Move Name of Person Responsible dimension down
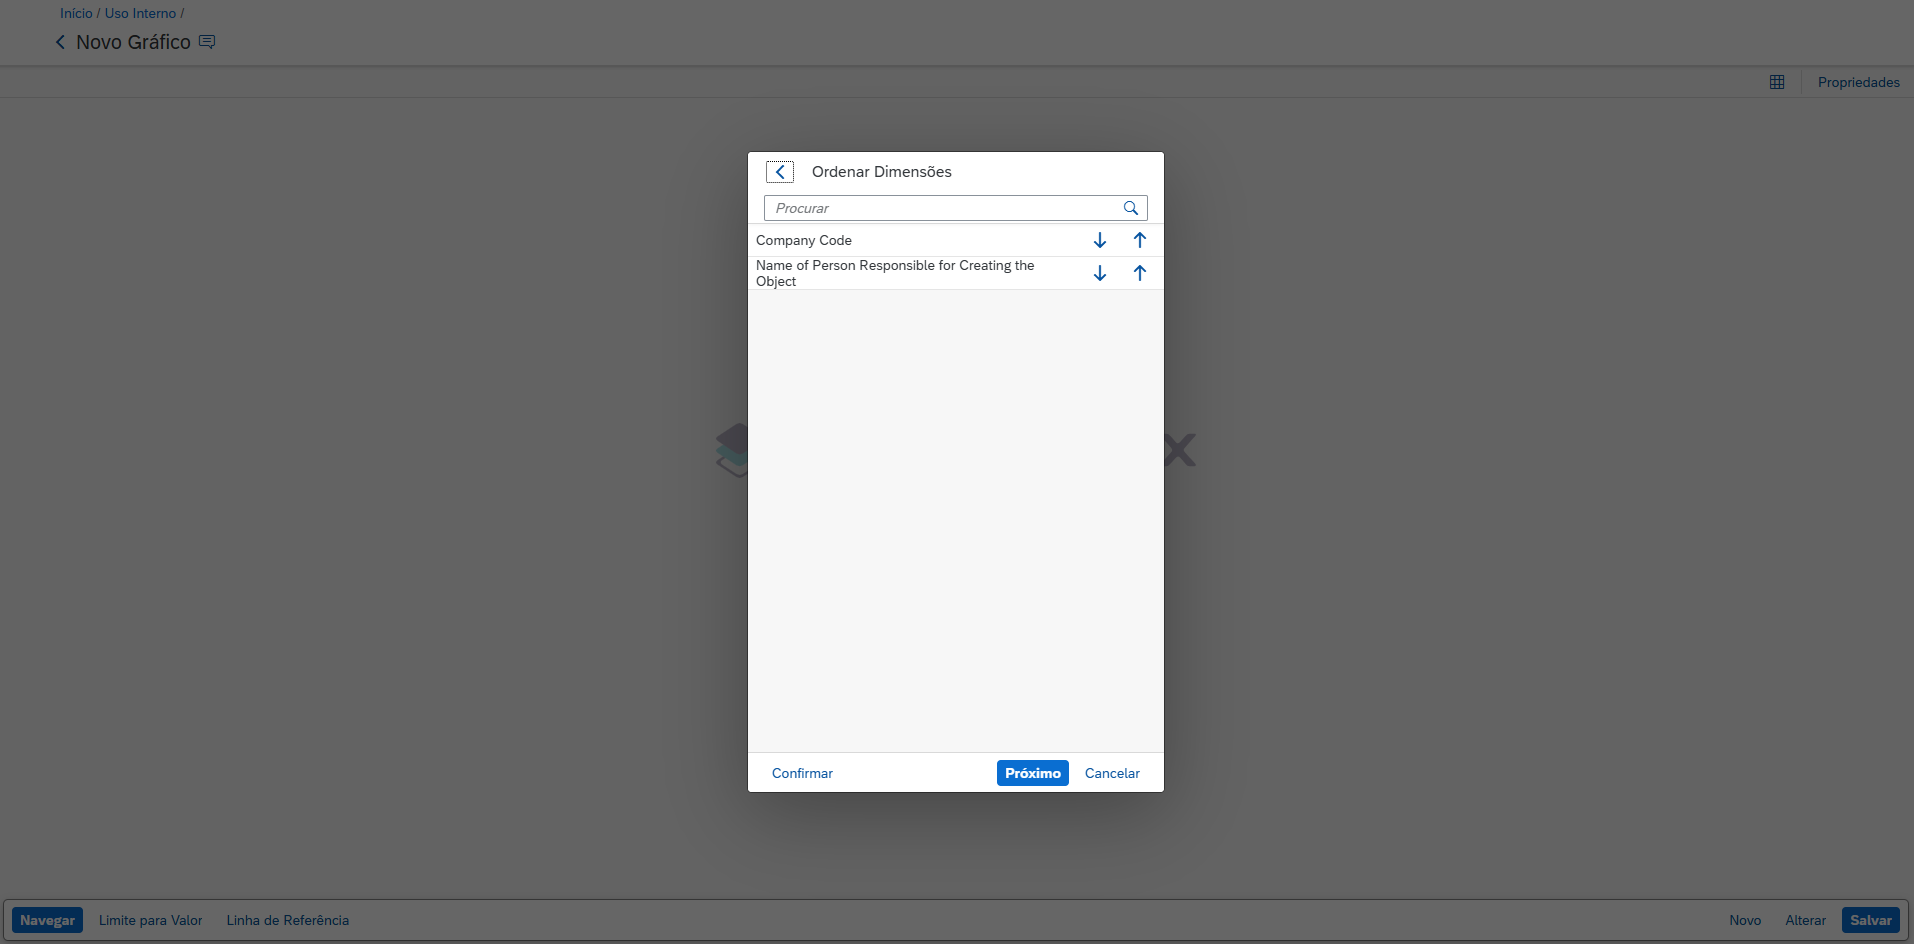 1099,273
